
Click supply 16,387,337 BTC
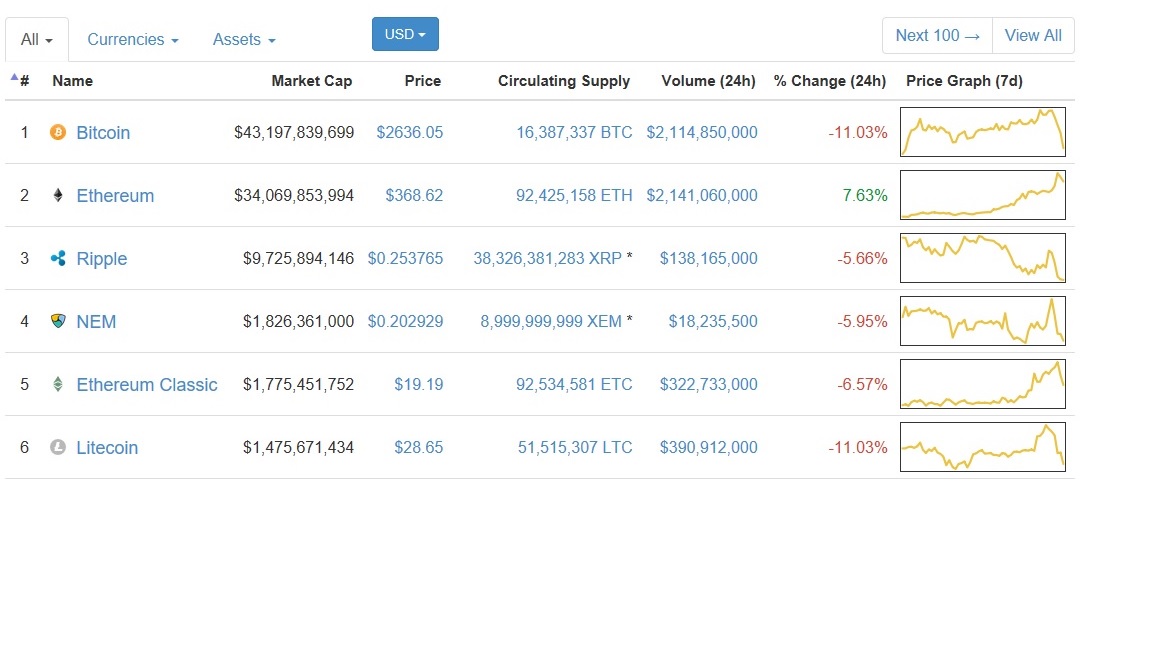point(574,132)
